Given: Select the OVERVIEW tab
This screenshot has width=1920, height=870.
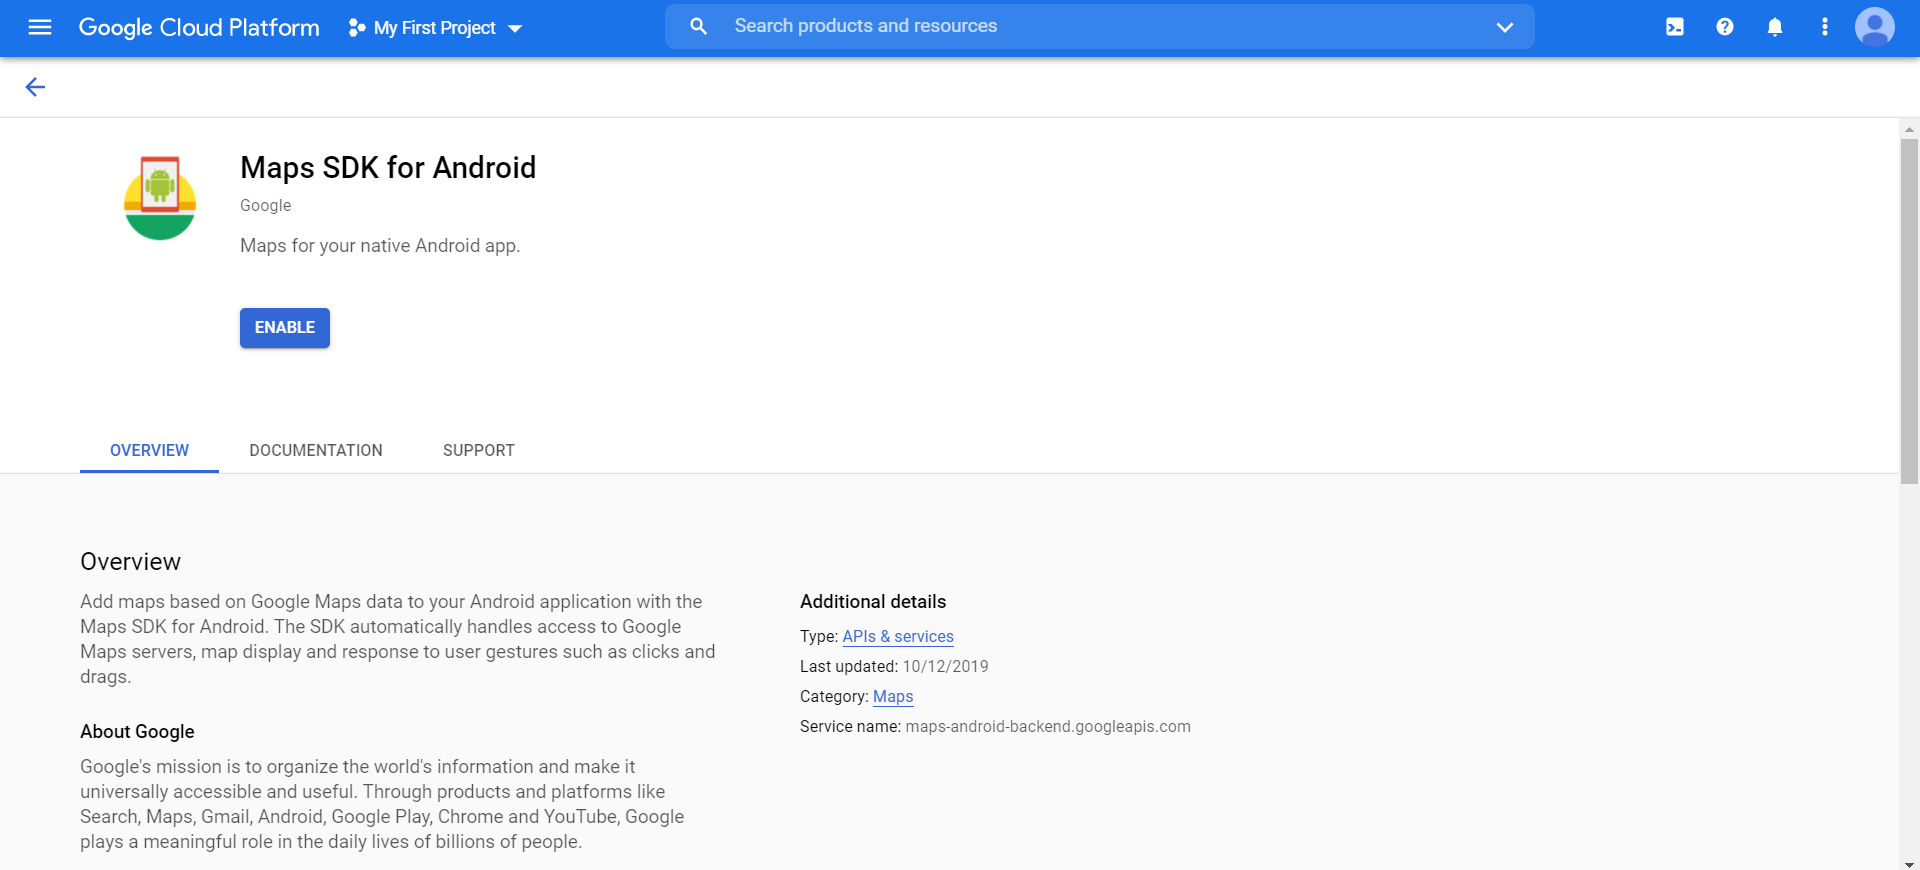Looking at the screenshot, I should coord(149,450).
